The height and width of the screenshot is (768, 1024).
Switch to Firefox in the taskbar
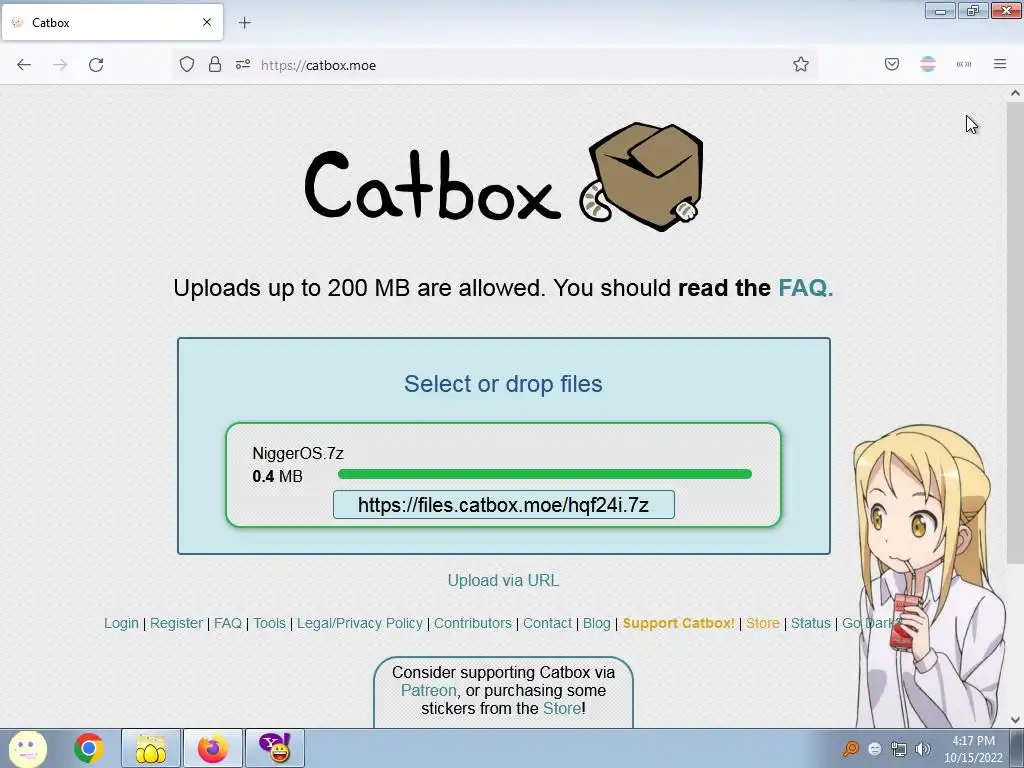(x=212, y=748)
